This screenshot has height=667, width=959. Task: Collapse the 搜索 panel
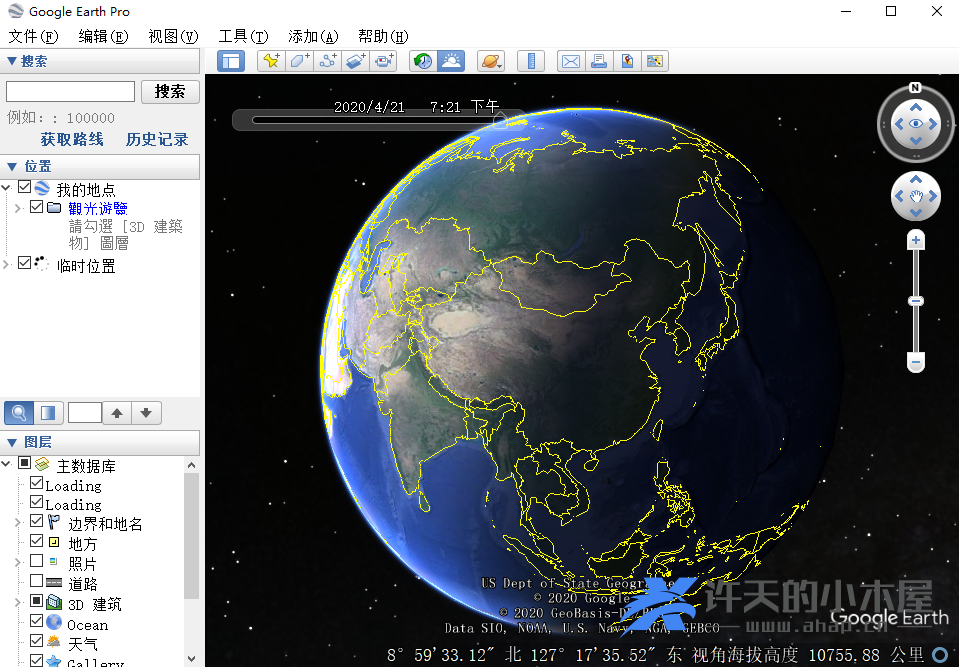point(12,61)
